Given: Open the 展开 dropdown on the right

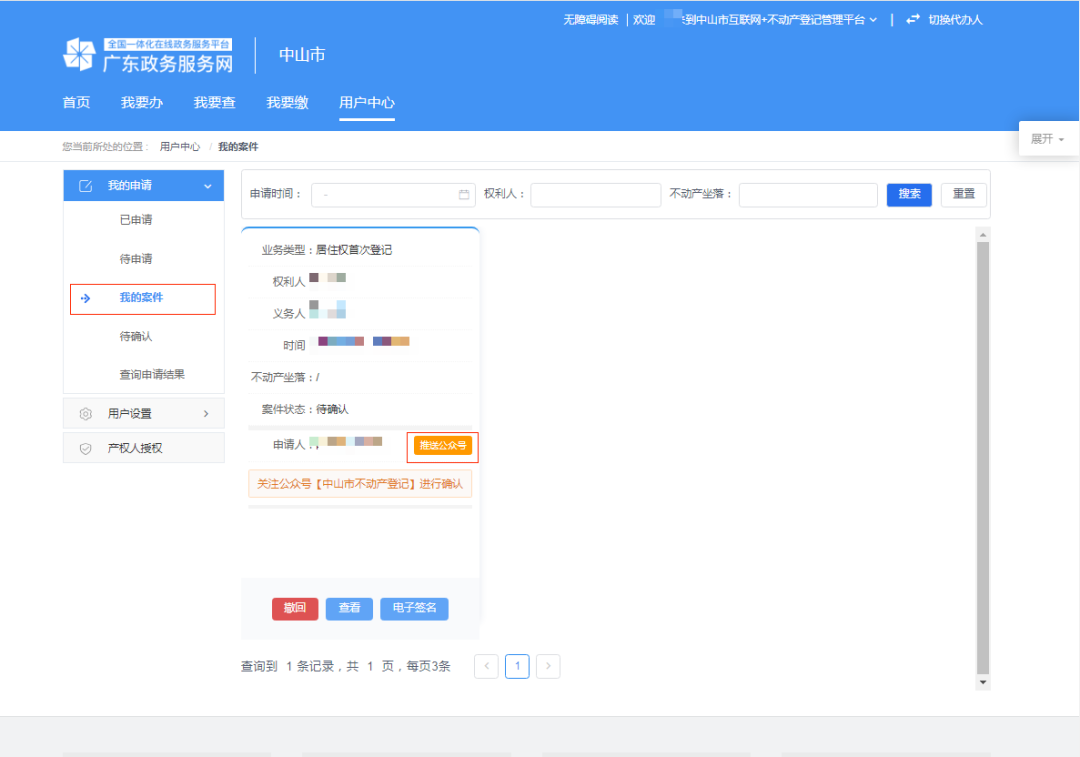Looking at the screenshot, I should pos(1047,139).
